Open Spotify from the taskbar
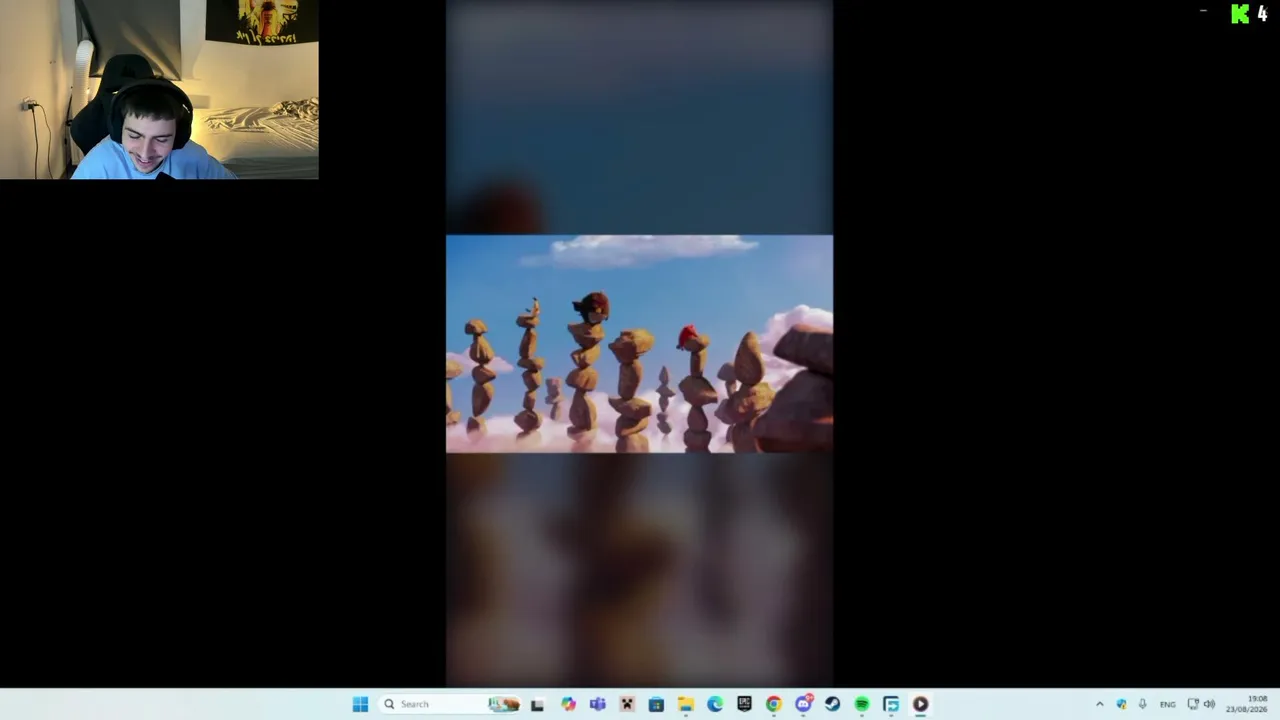1280x720 pixels. 861,704
